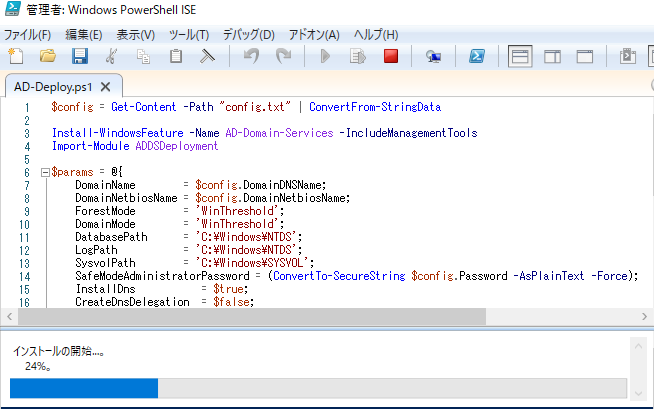
Task: Paste from clipboard icon
Action: click(x=176, y=56)
